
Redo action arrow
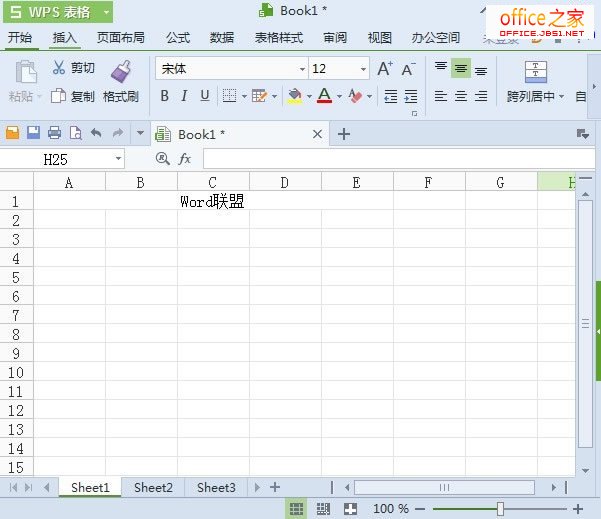[x=118, y=133]
